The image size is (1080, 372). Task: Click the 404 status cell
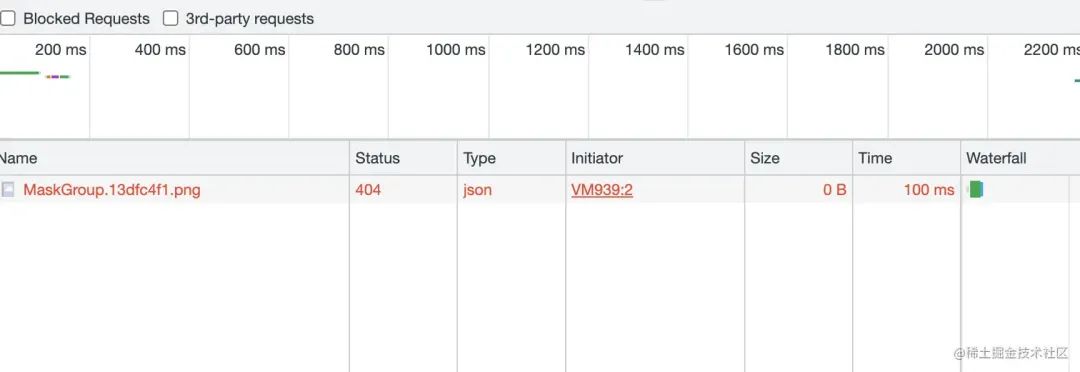(368, 190)
